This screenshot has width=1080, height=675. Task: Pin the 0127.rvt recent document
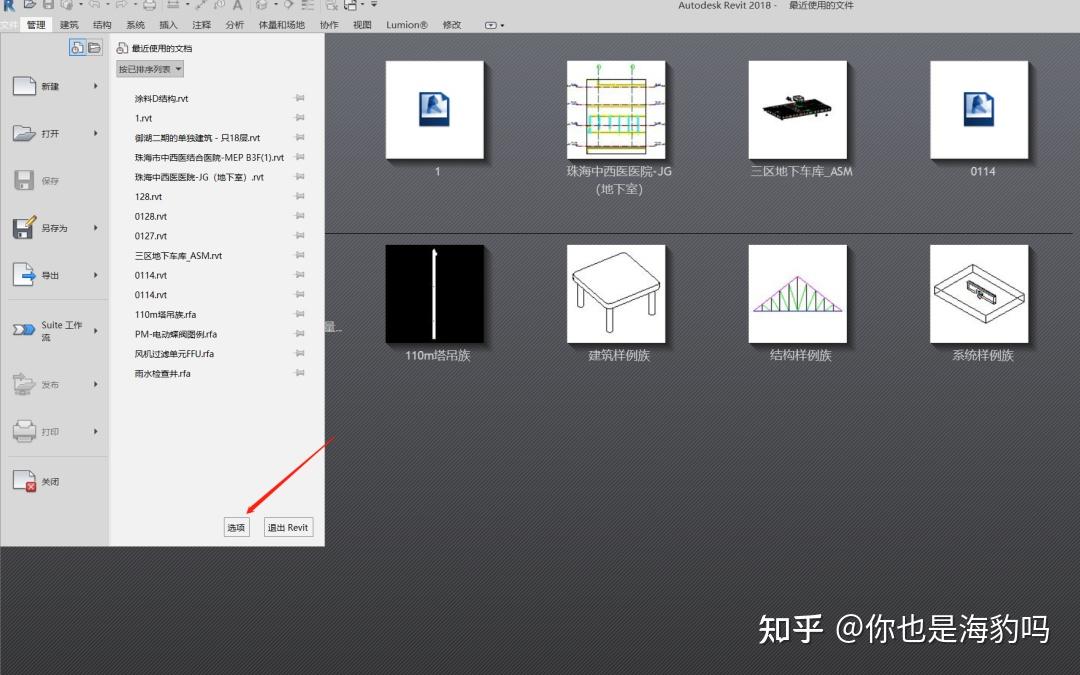click(300, 236)
